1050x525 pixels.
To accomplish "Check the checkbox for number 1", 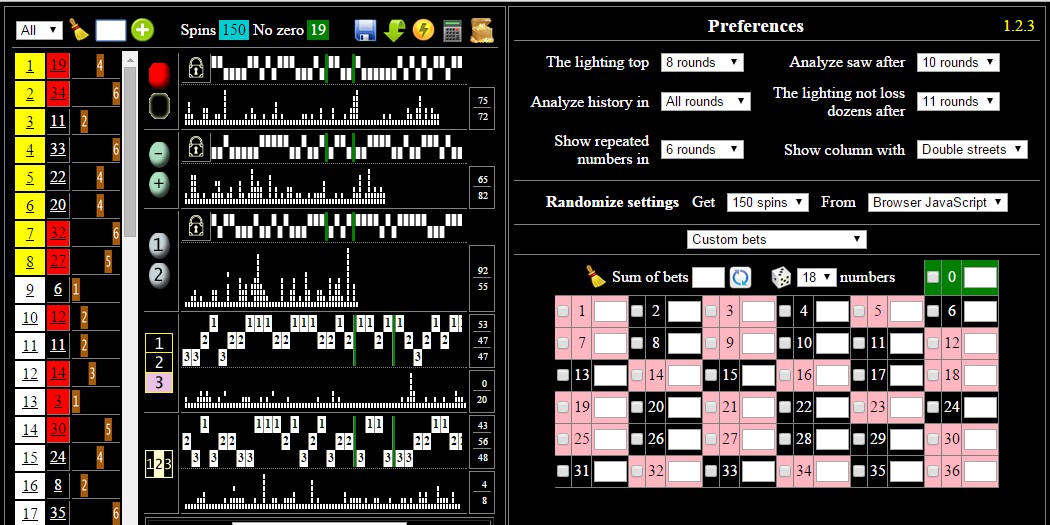I will pos(563,311).
